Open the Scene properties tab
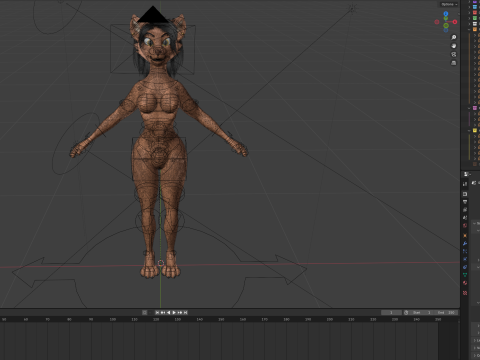This screenshot has height=360, width=480. tap(465, 218)
